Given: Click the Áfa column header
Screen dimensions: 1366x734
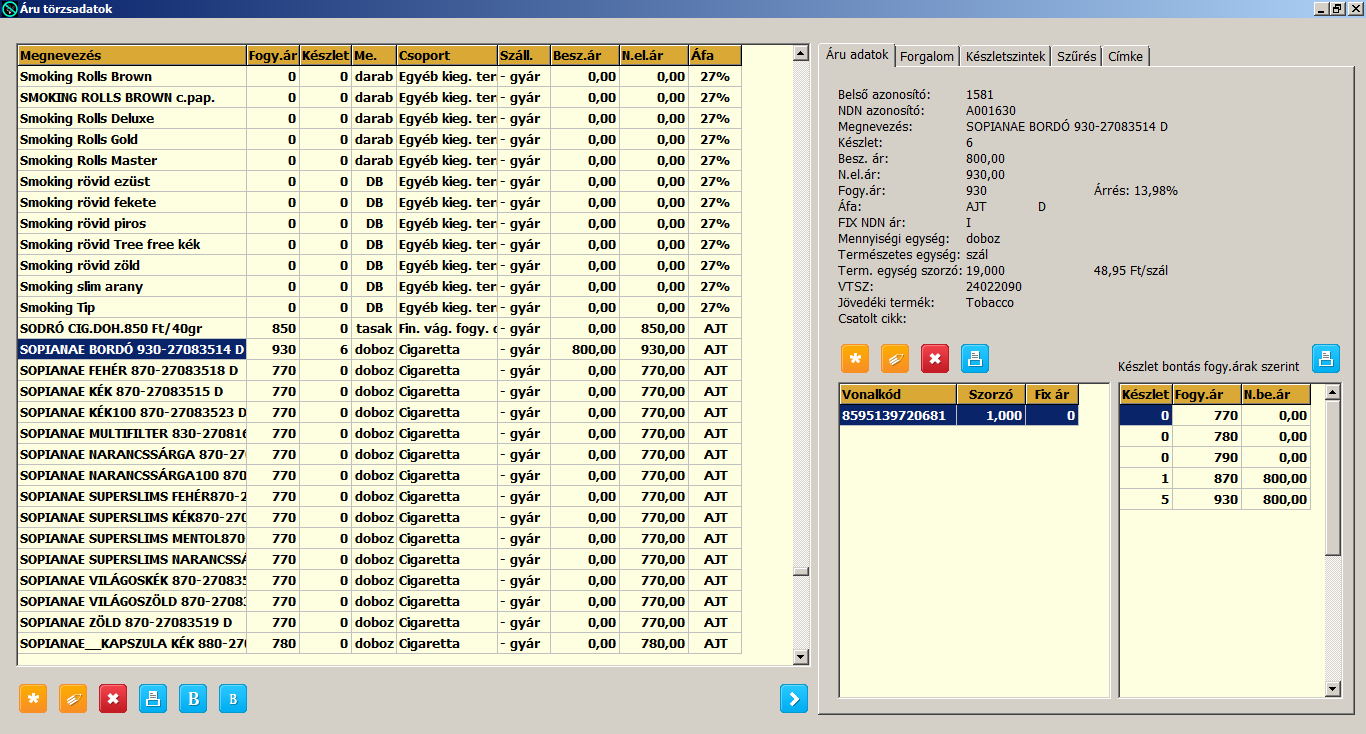Looking at the screenshot, I should click(715, 56).
